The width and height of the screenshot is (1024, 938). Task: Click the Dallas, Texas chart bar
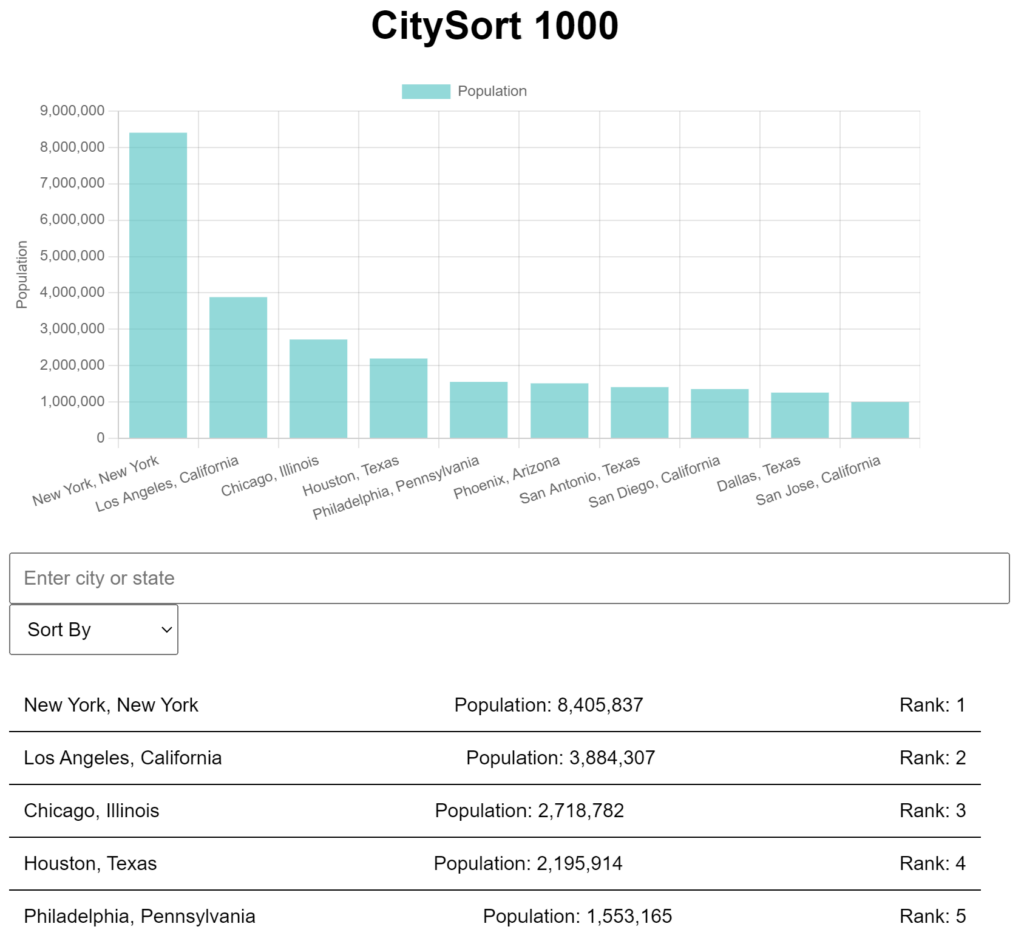click(x=800, y=415)
